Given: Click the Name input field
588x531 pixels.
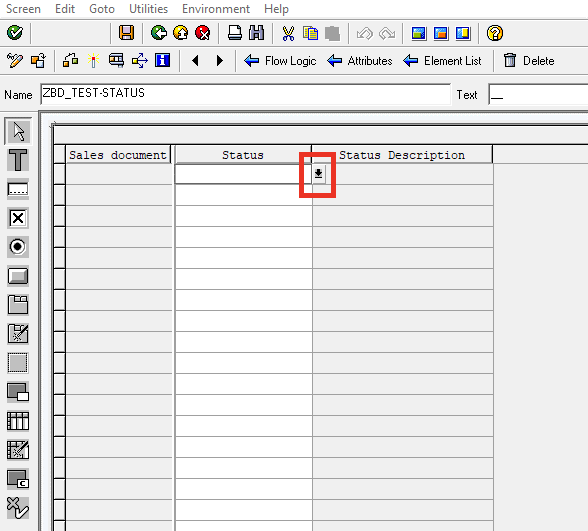Looking at the screenshot, I should coord(246,94).
